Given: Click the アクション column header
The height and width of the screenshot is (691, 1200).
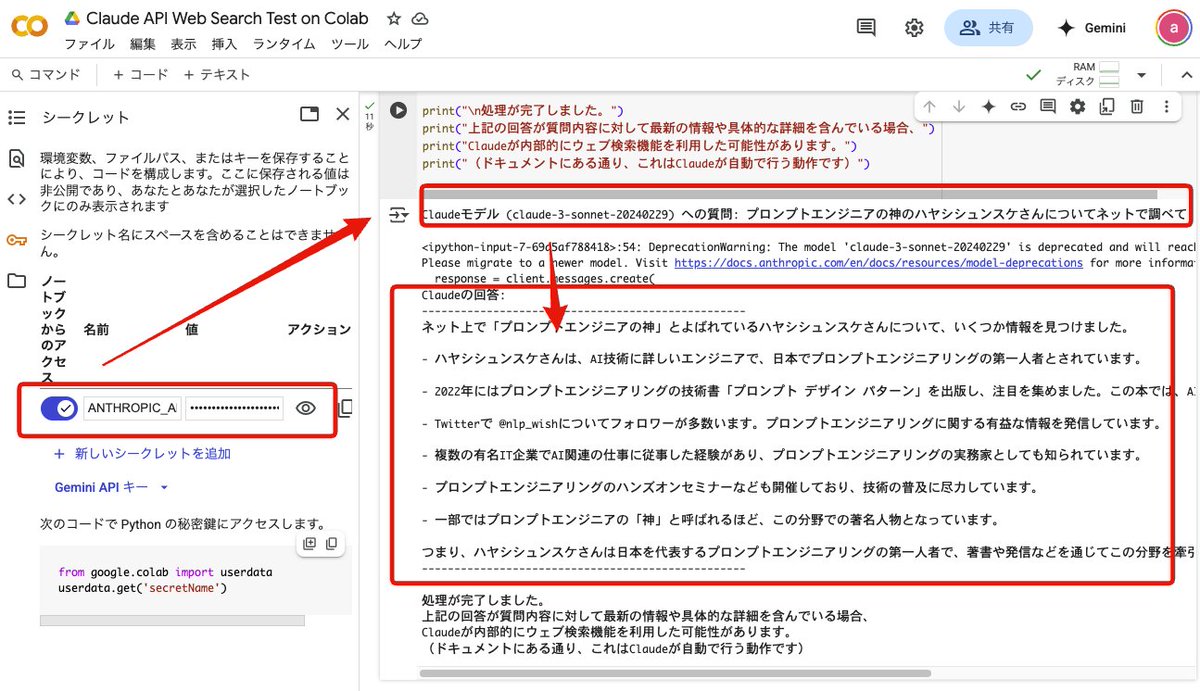Looking at the screenshot, I should pos(319,329).
